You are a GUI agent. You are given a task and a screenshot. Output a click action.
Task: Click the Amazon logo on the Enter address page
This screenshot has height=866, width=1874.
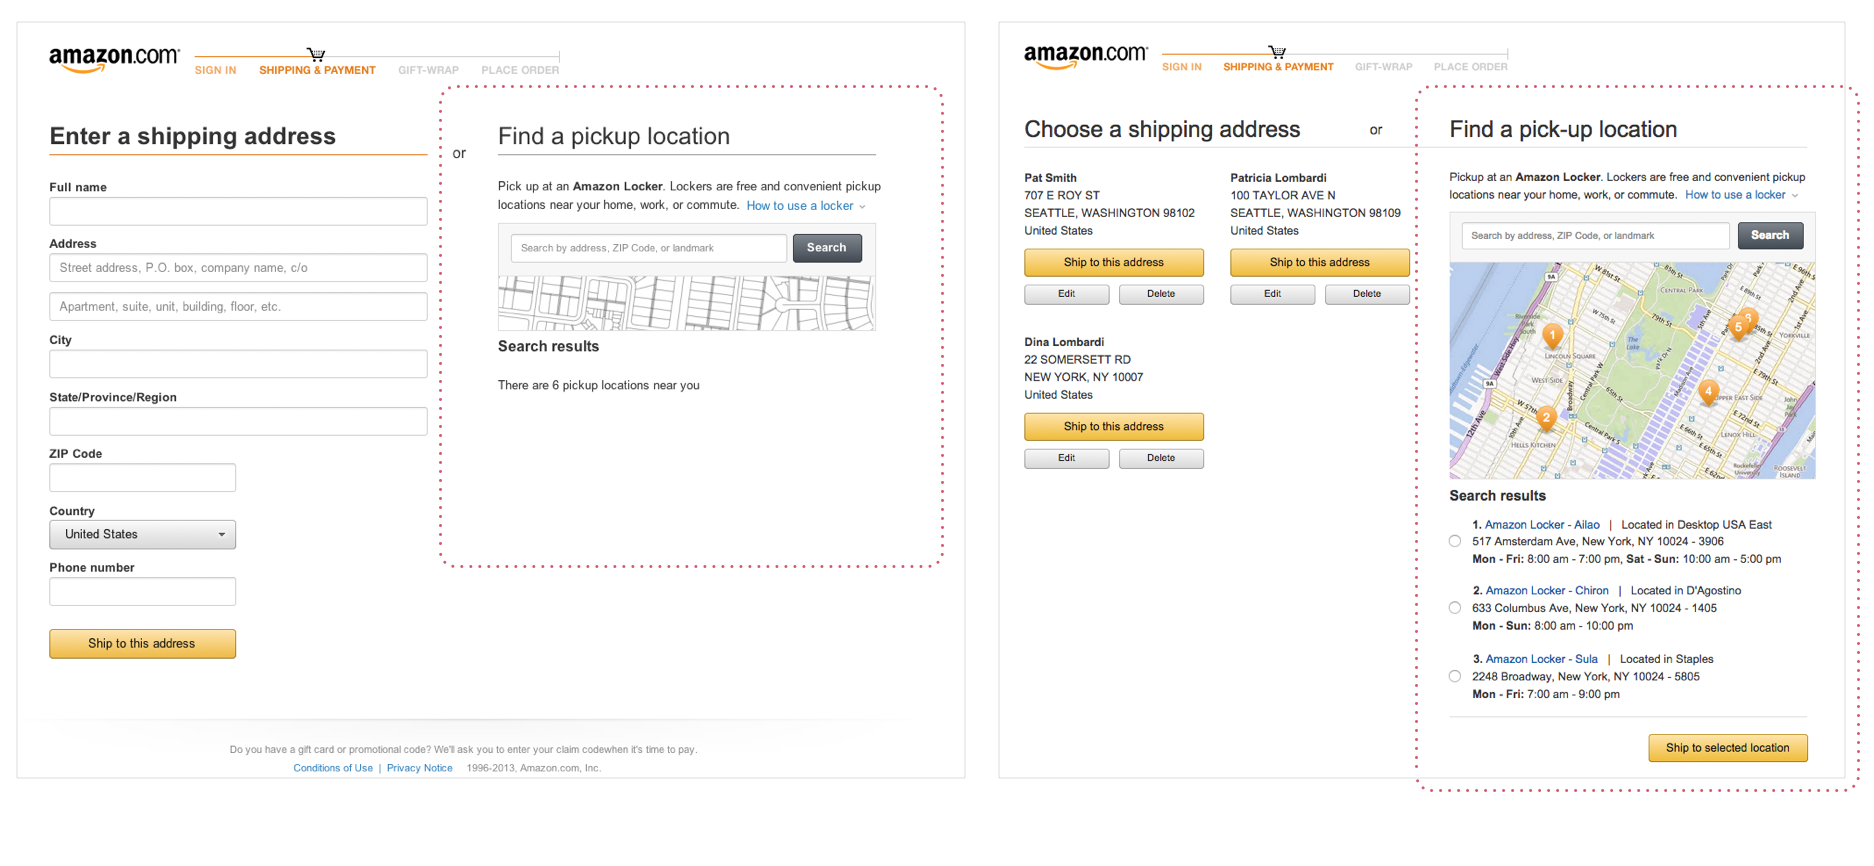click(114, 59)
